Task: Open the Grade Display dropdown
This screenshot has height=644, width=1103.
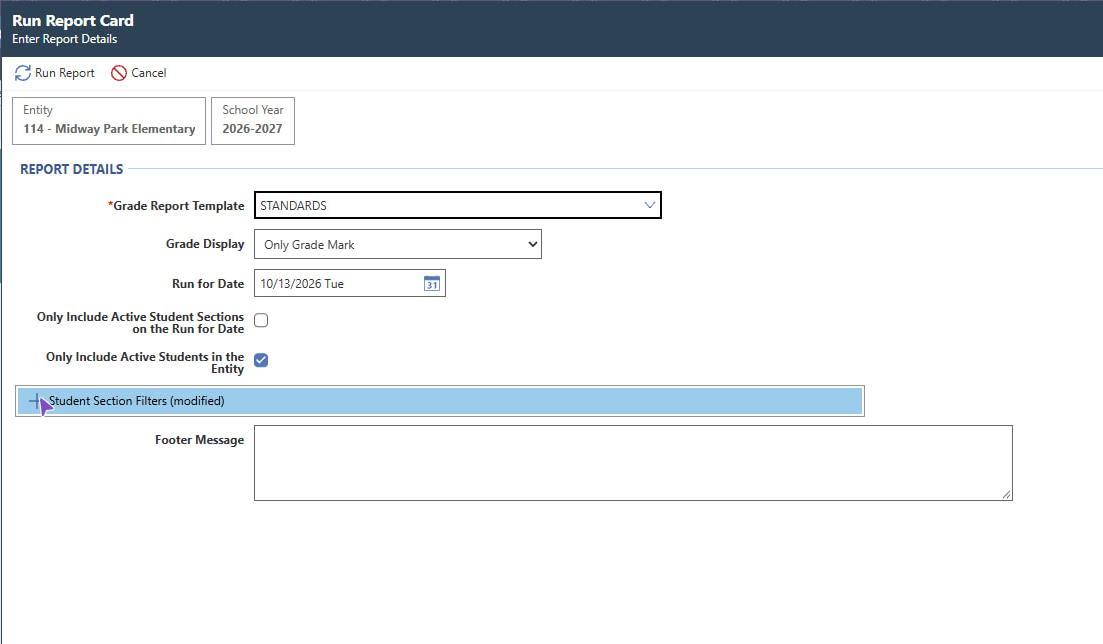Action: pos(397,244)
